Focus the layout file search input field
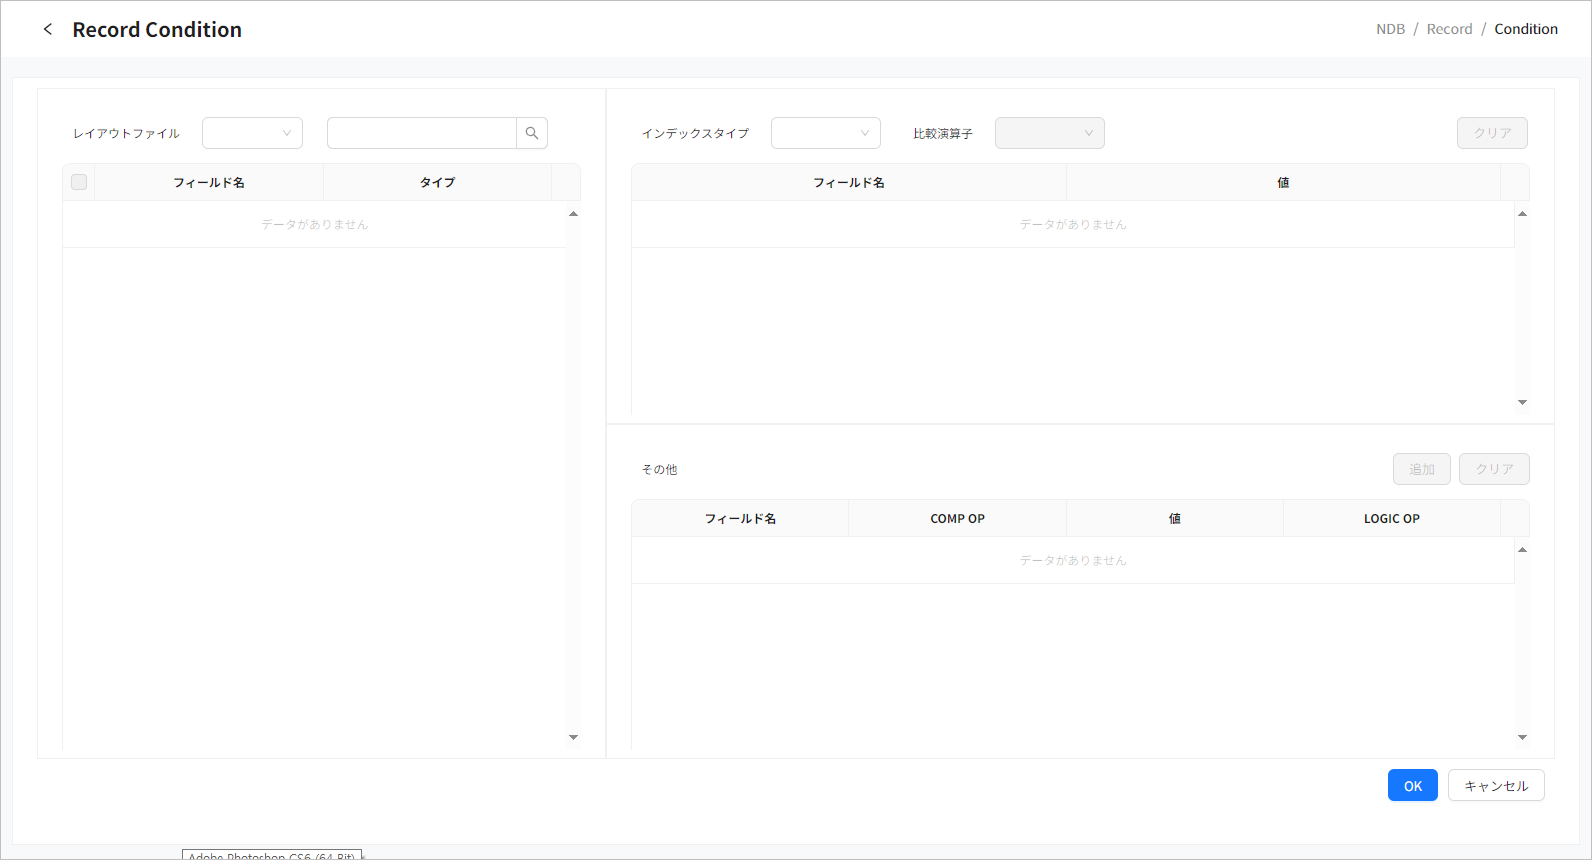The width and height of the screenshot is (1592, 860). click(x=421, y=133)
